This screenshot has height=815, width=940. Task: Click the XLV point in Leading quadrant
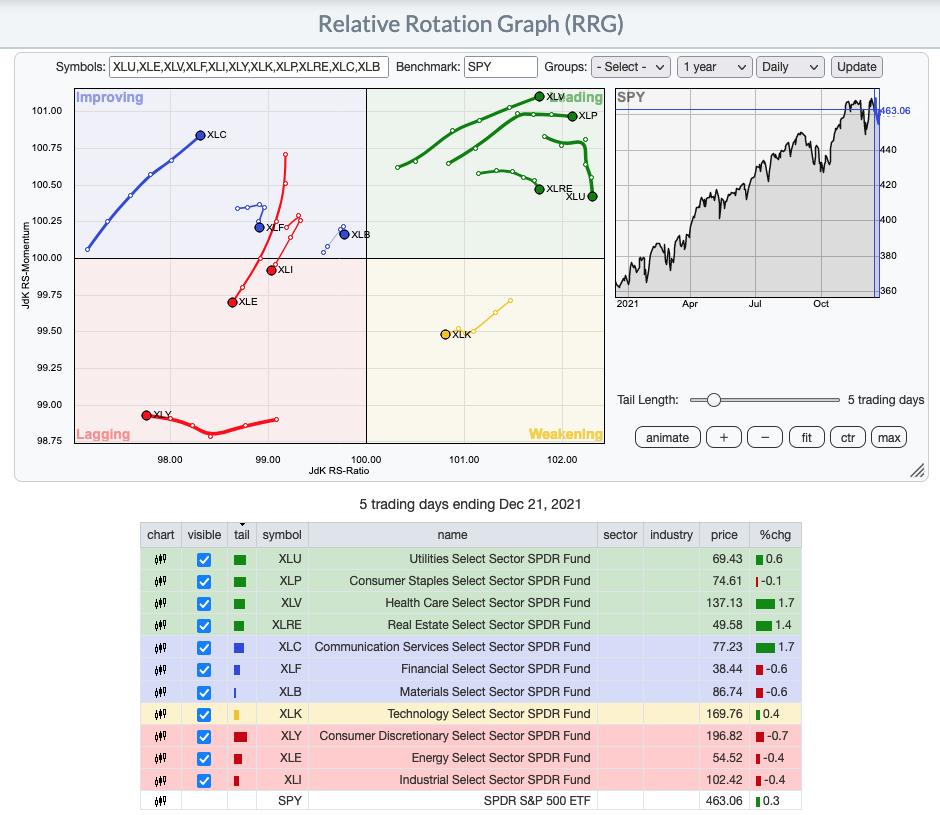(539, 97)
